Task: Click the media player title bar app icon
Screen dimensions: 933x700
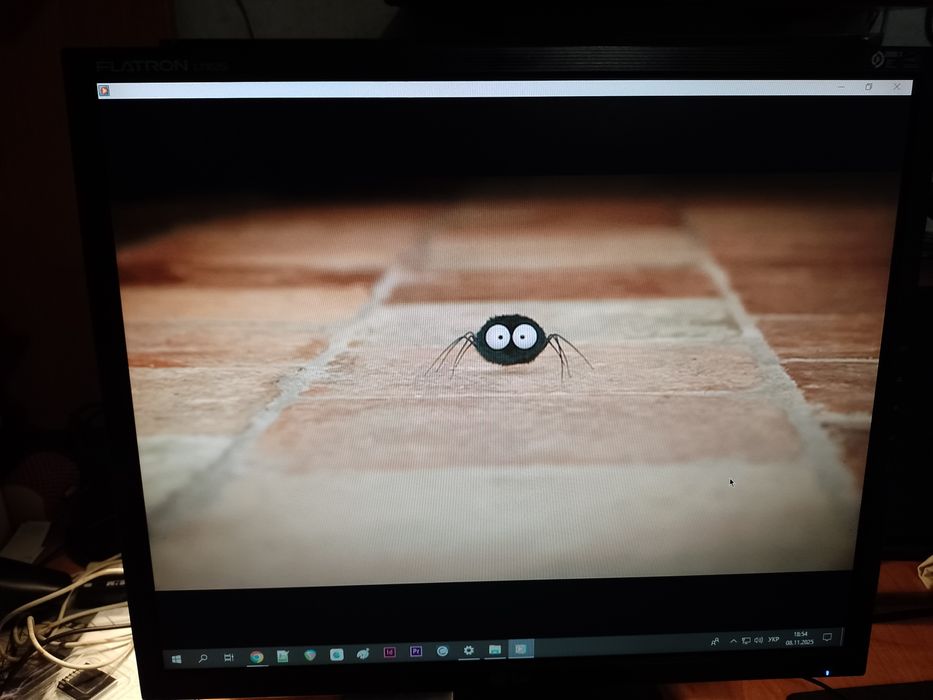Action: [104, 90]
